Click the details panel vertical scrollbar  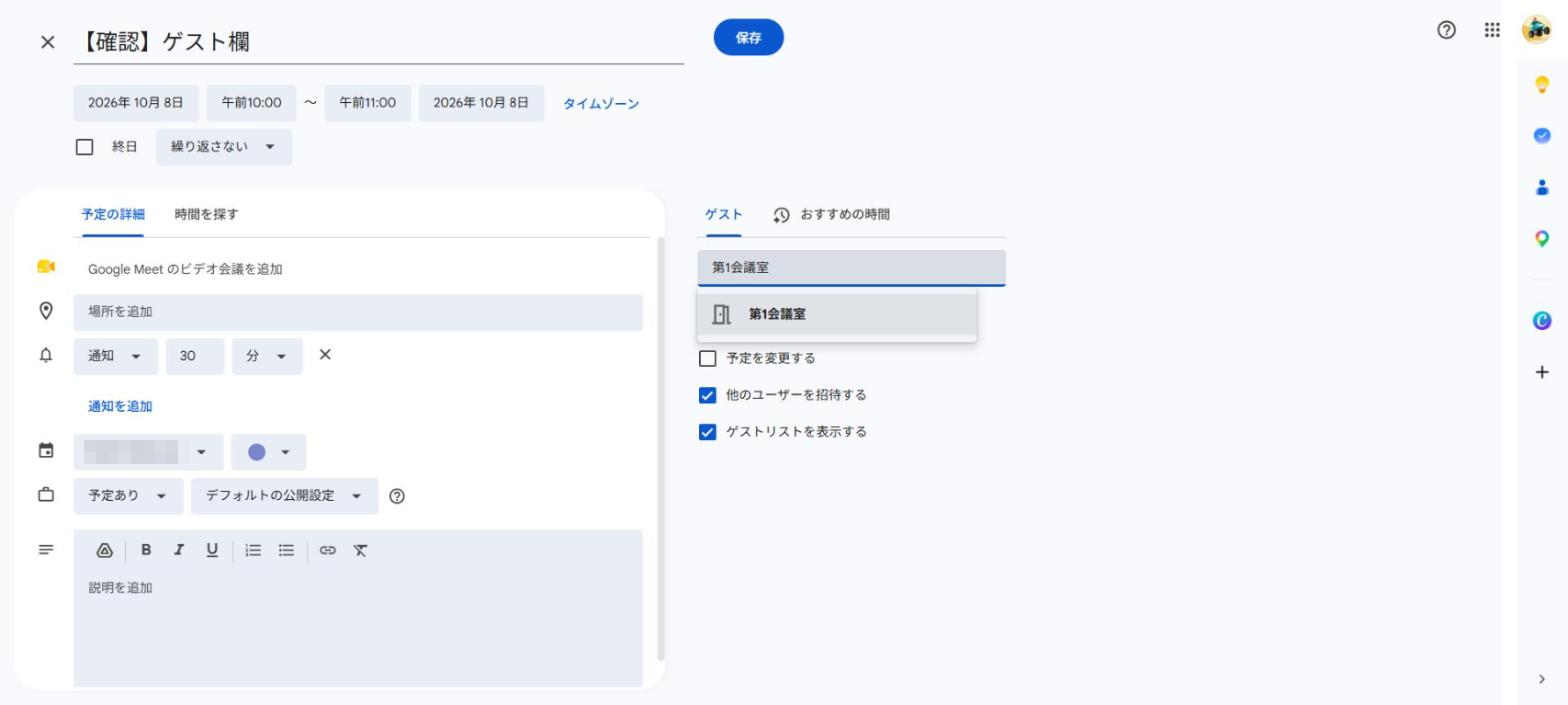[x=660, y=450]
